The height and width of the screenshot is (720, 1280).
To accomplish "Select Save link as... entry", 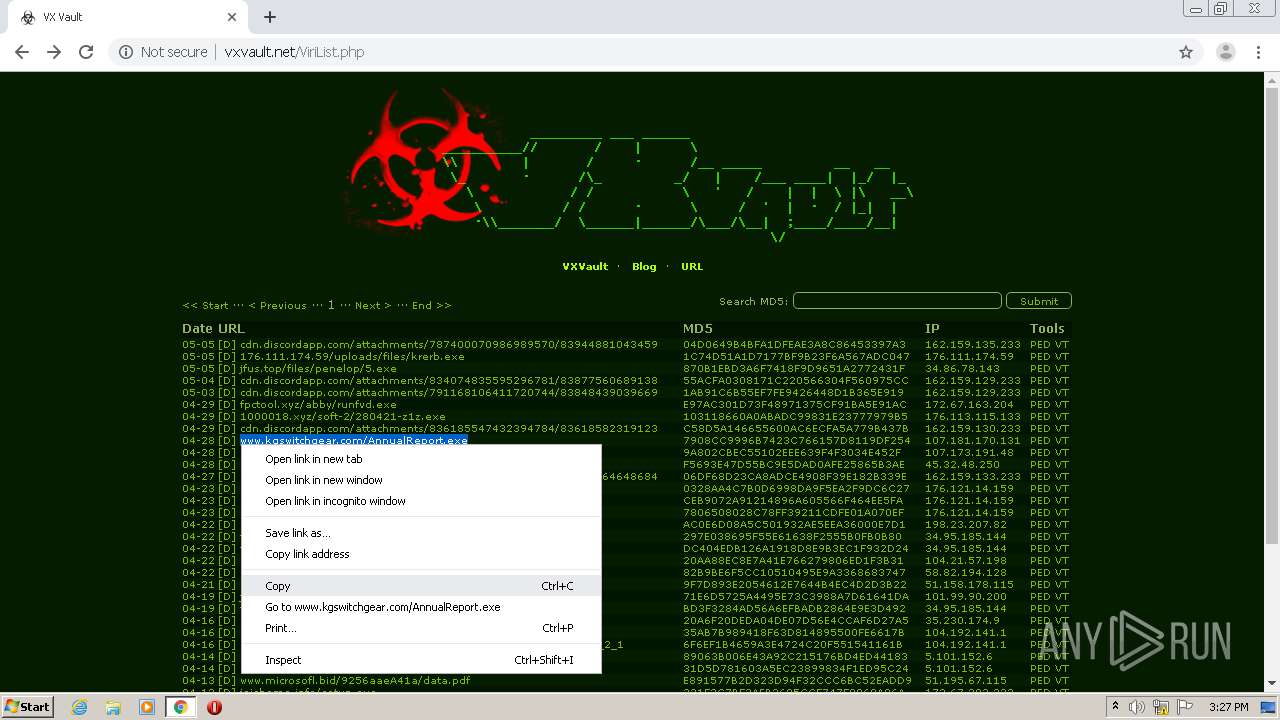I will 421,533.
